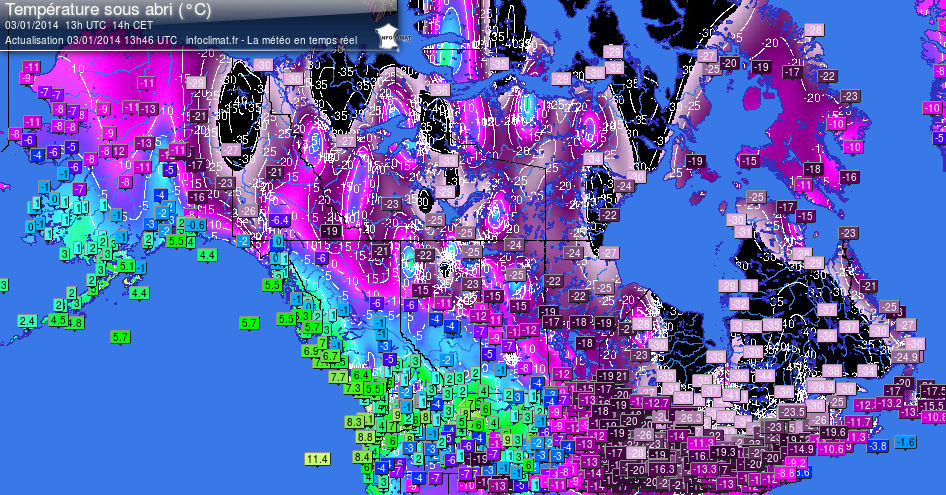This screenshot has width=946, height=495.
Task: Select the dark -17.5 station marker
Action: (933, 390)
